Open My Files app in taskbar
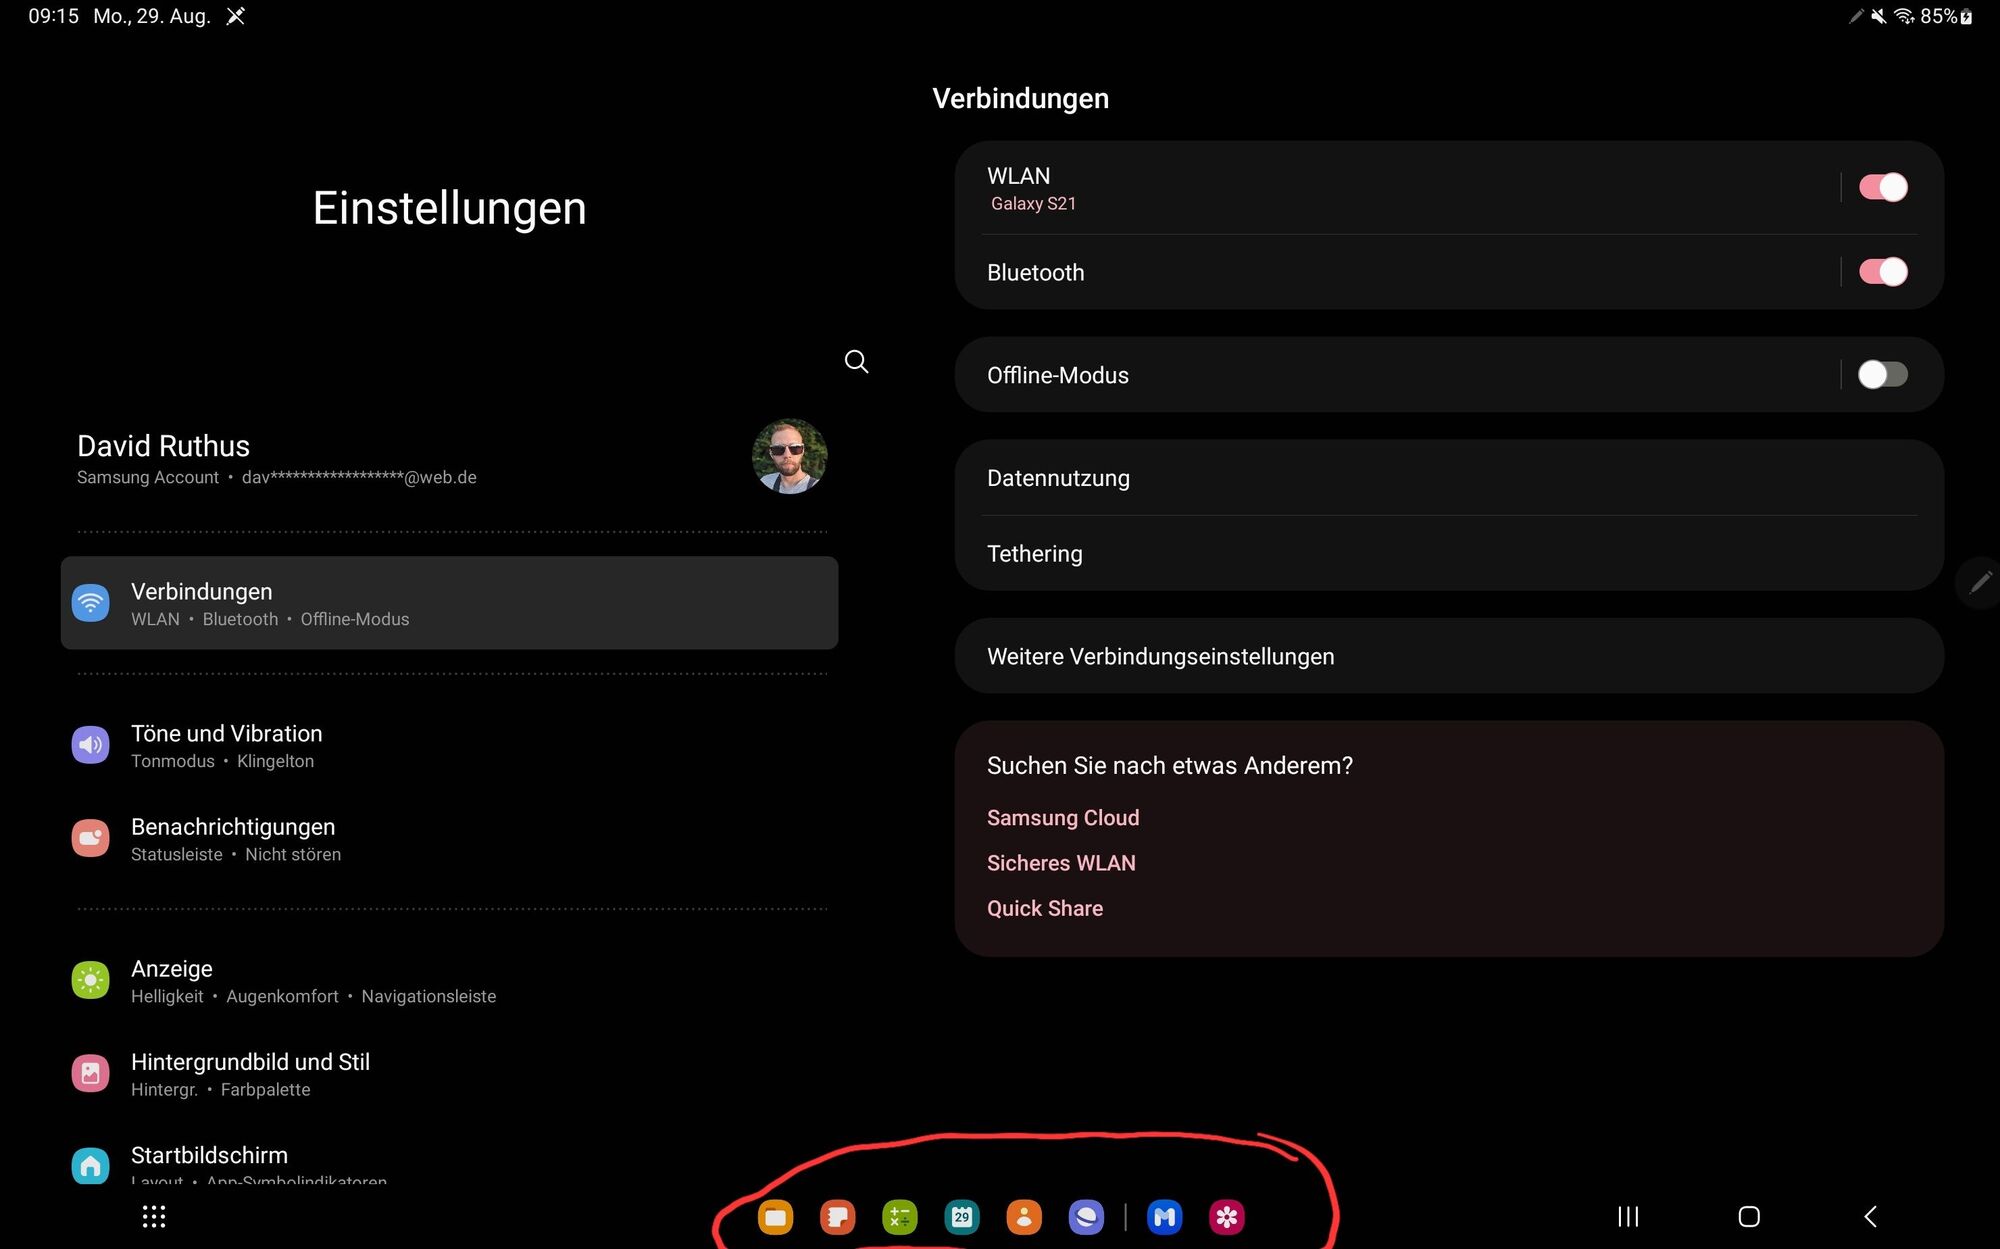The image size is (2000, 1249). point(775,1217)
